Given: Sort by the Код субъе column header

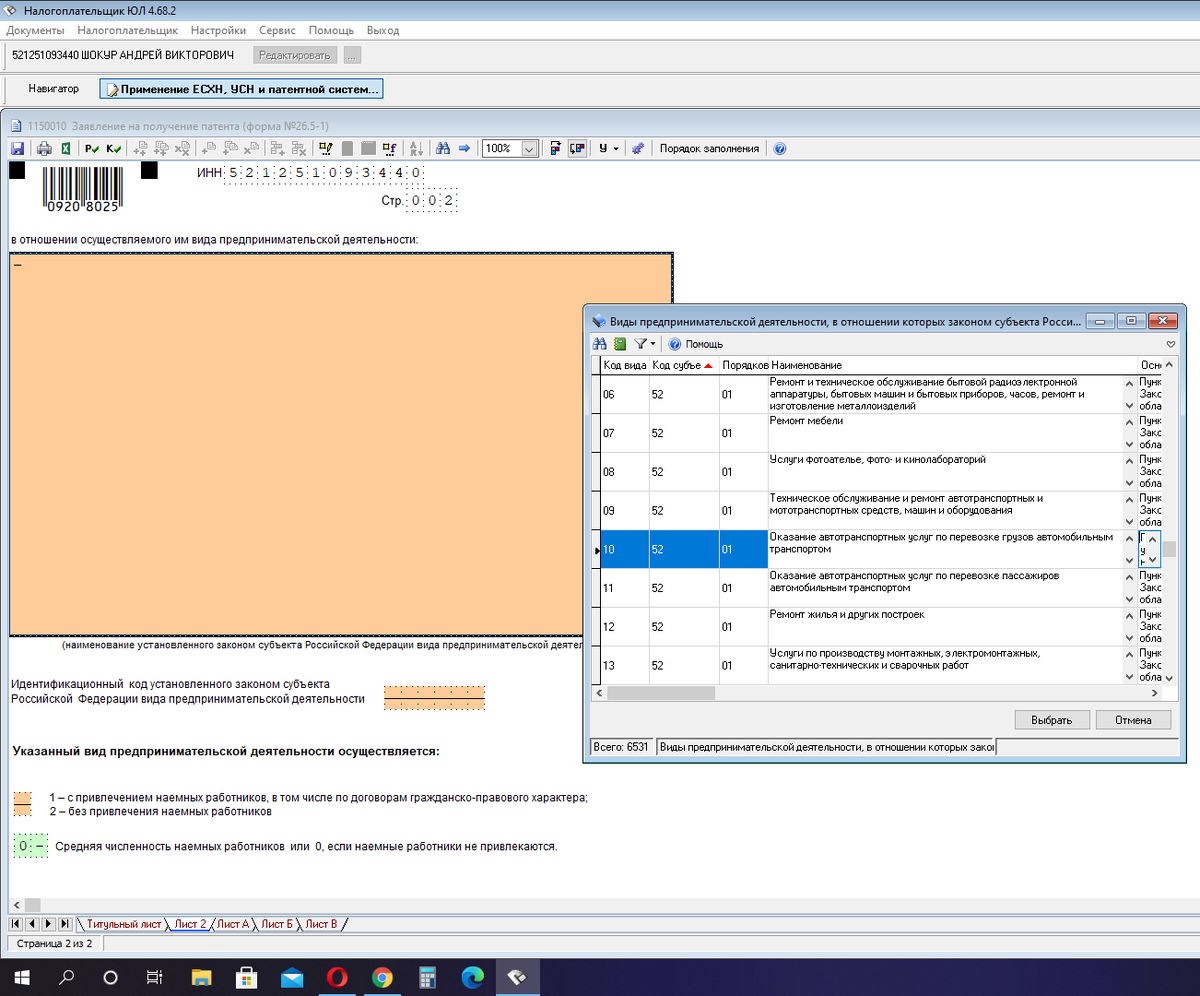Looking at the screenshot, I should click(682, 365).
